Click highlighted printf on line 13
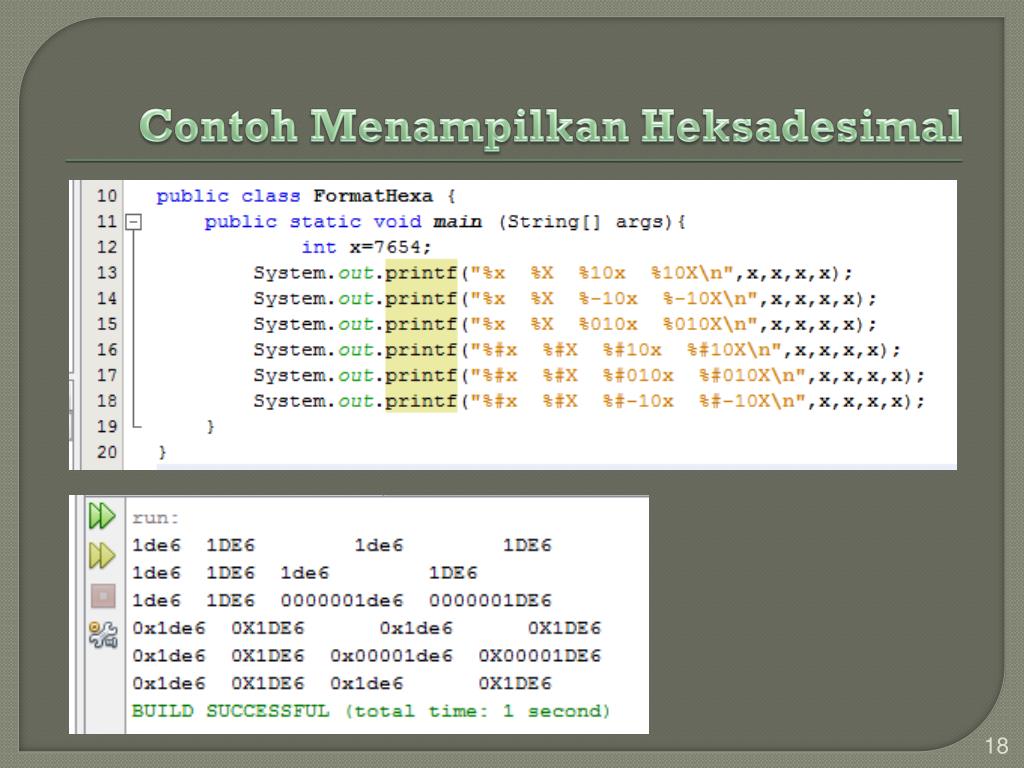The width and height of the screenshot is (1024, 768). [421, 273]
